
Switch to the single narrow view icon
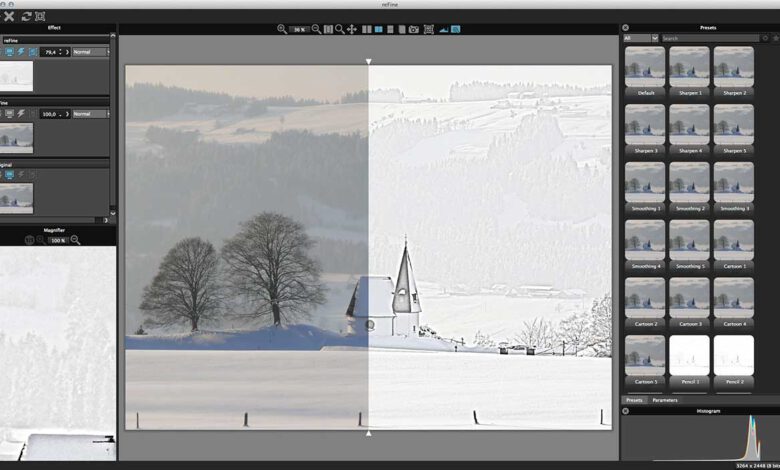[x=390, y=29]
